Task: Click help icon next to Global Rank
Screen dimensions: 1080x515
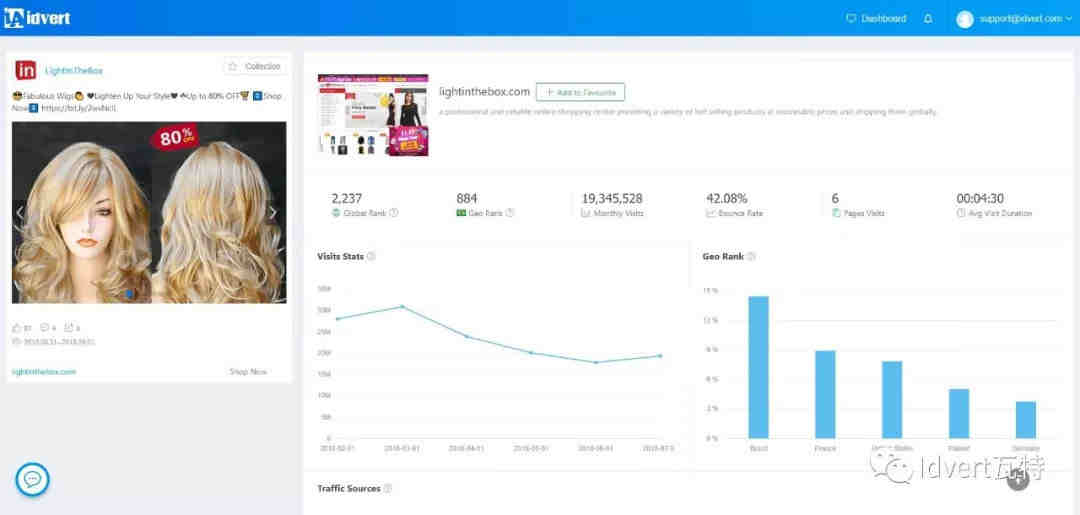Action: click(394, 213)
